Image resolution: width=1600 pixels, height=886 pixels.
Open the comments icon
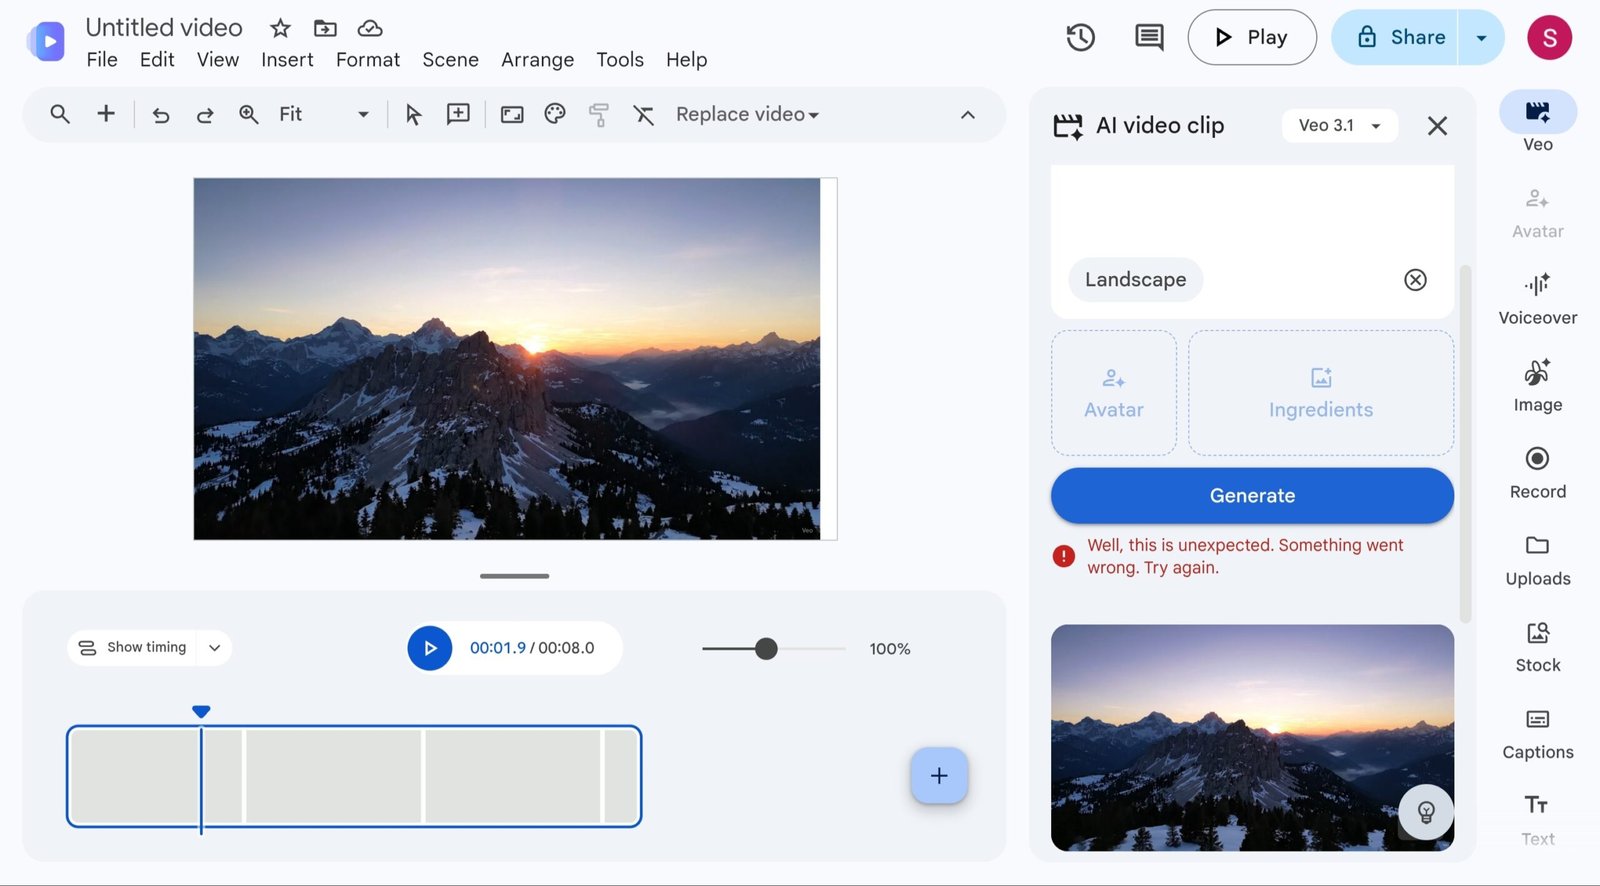(1149, 38)
